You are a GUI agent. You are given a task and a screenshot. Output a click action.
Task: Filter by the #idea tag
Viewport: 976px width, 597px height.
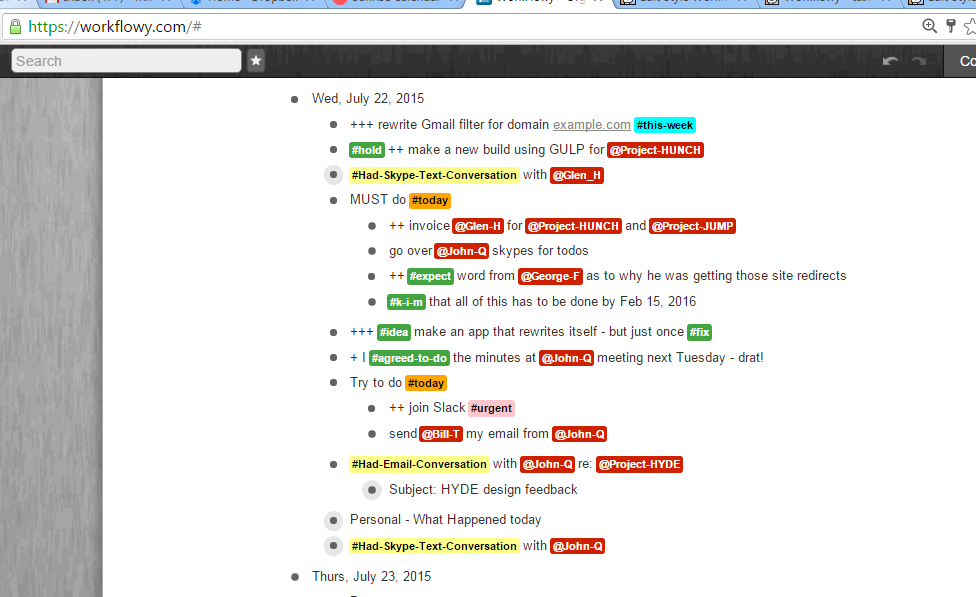tap(394, 332)
